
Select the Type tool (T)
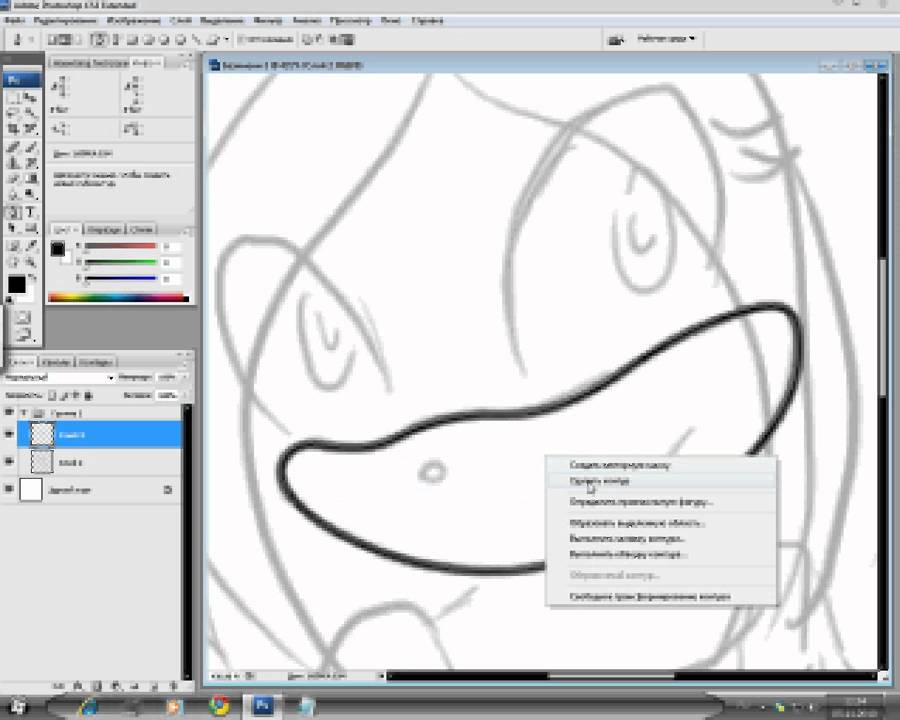coord(30,212)
